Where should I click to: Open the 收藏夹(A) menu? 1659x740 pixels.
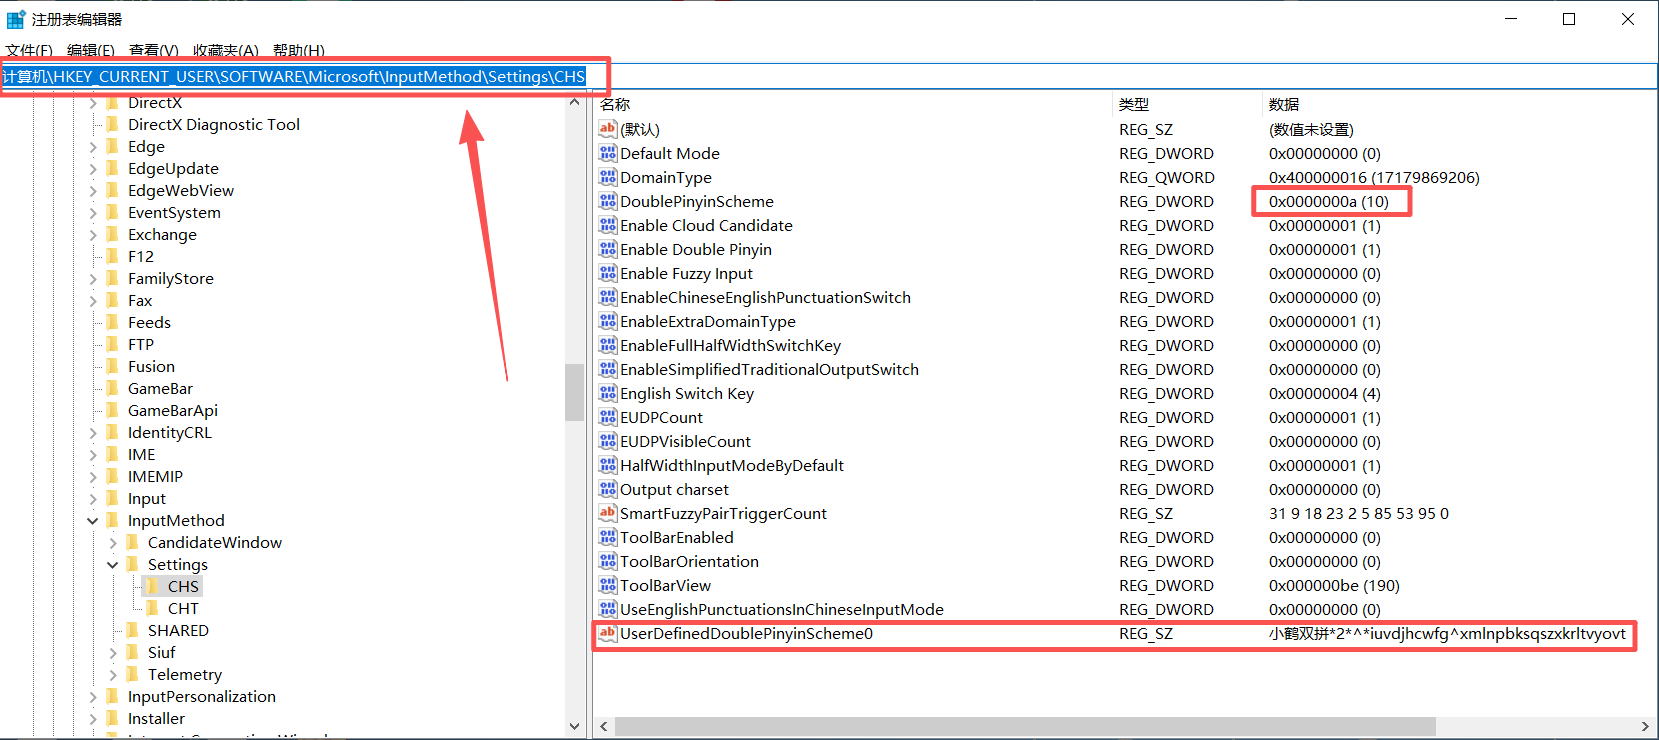pyautogui.click(x=226, y=50)
